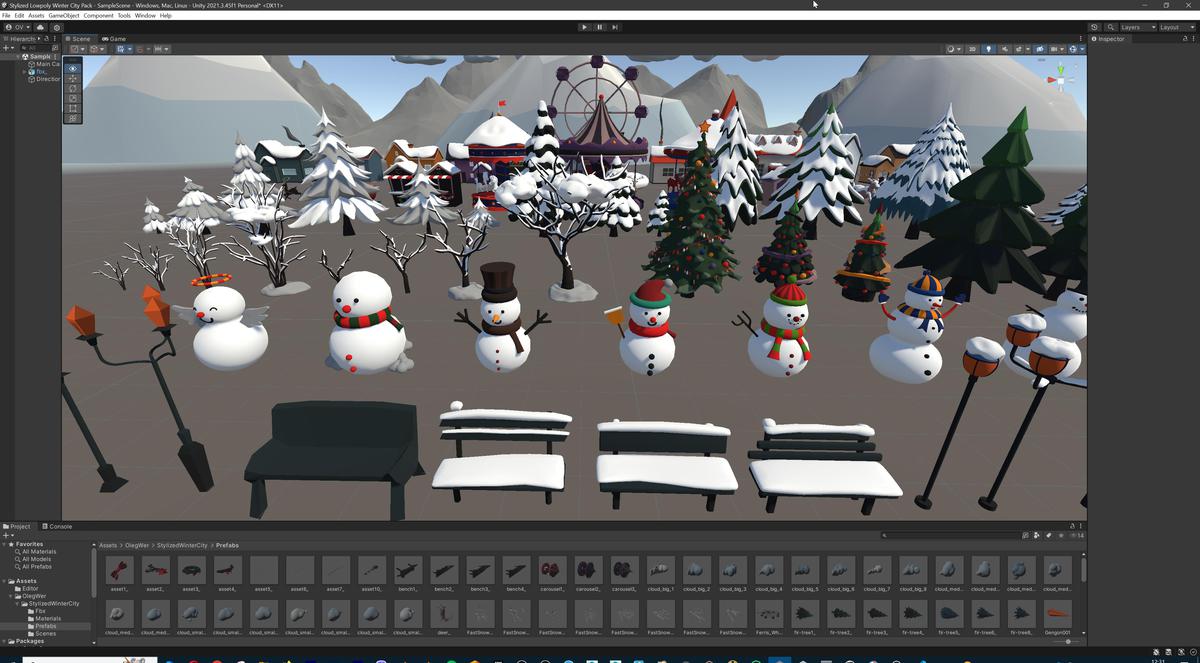Viewport: 1200px width, 663px height.
Task: Open the GameObject menu
Action: point(64,16)
